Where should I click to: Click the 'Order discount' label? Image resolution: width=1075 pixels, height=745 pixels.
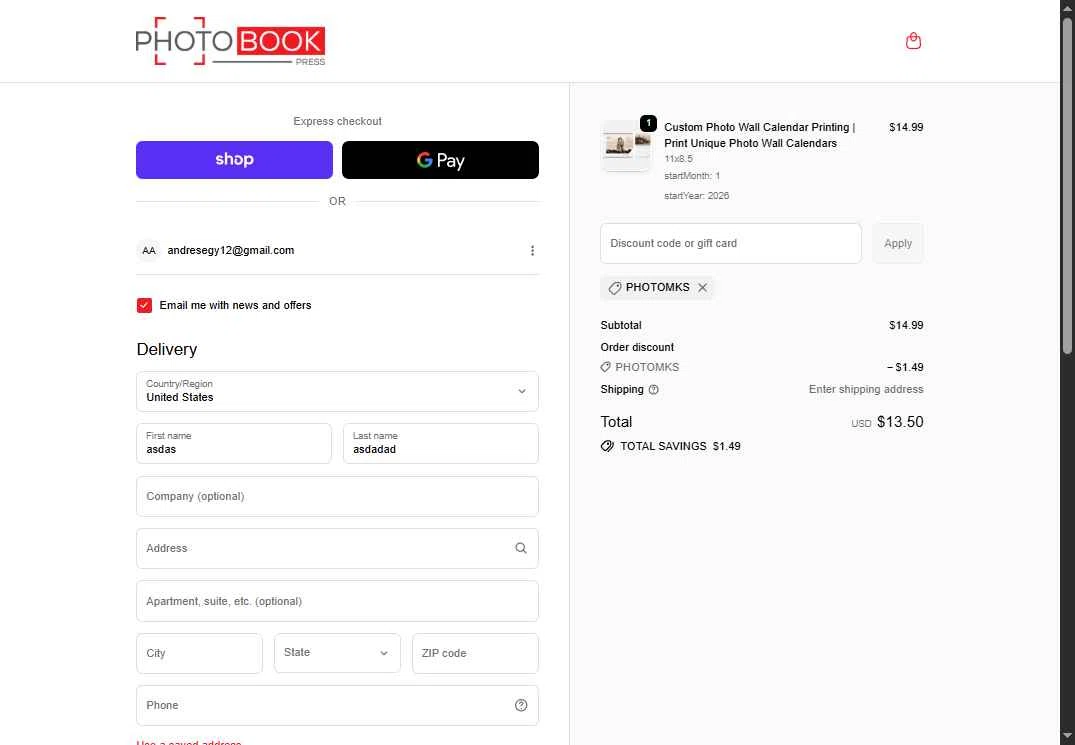click(x=637, y=347)
